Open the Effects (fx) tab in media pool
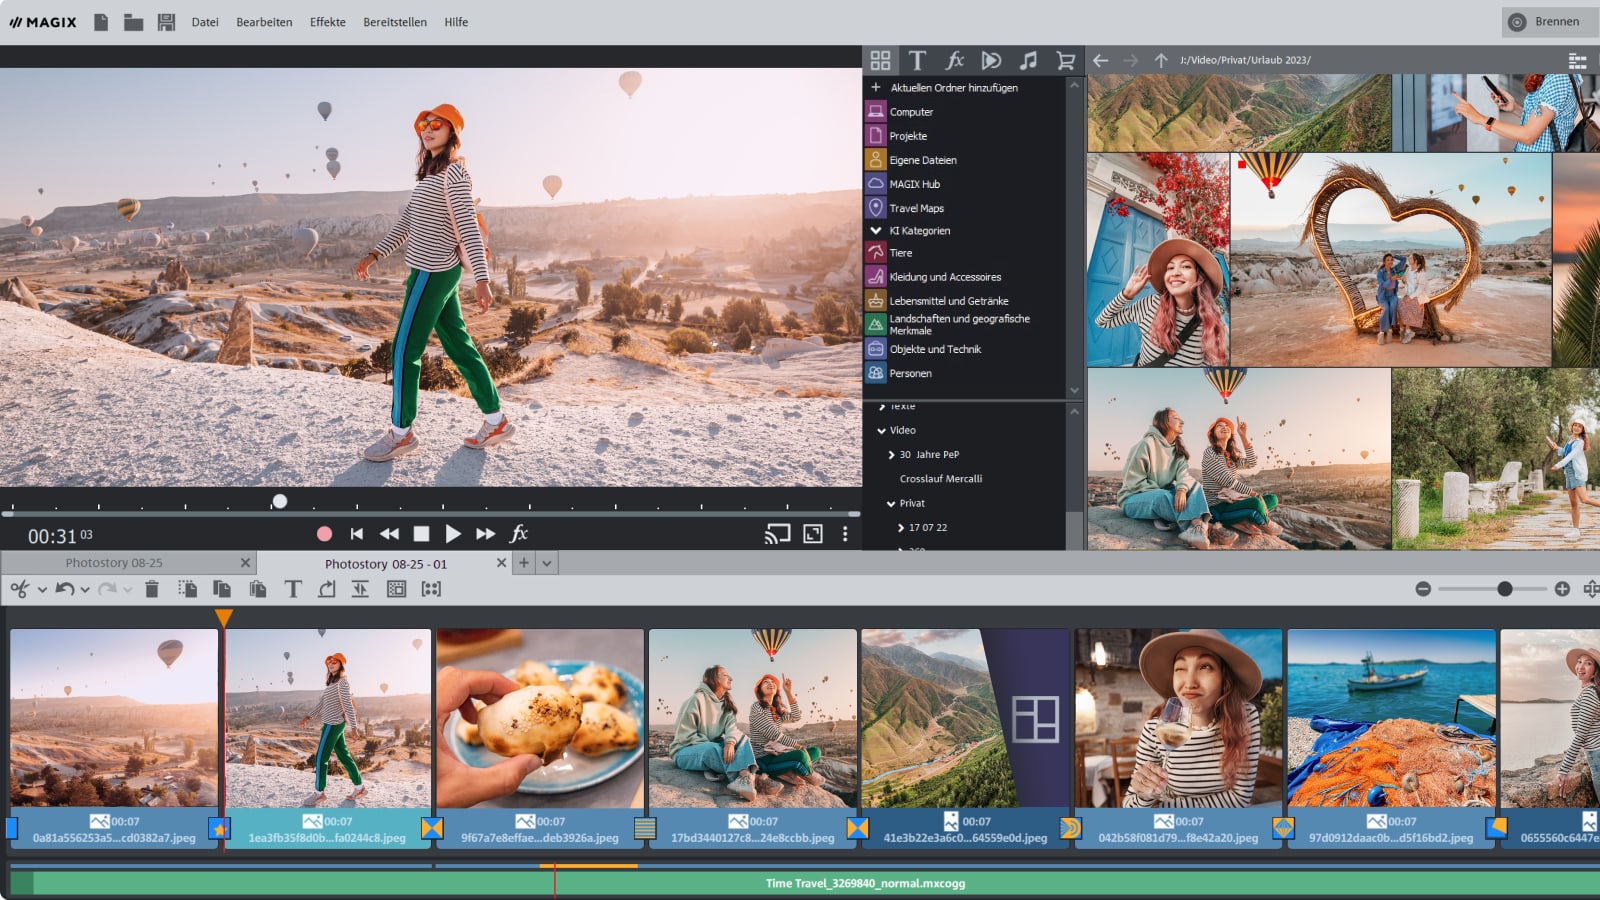This screenshot has width=1600, height=900. pyautogui.click(x=954, y=60)
